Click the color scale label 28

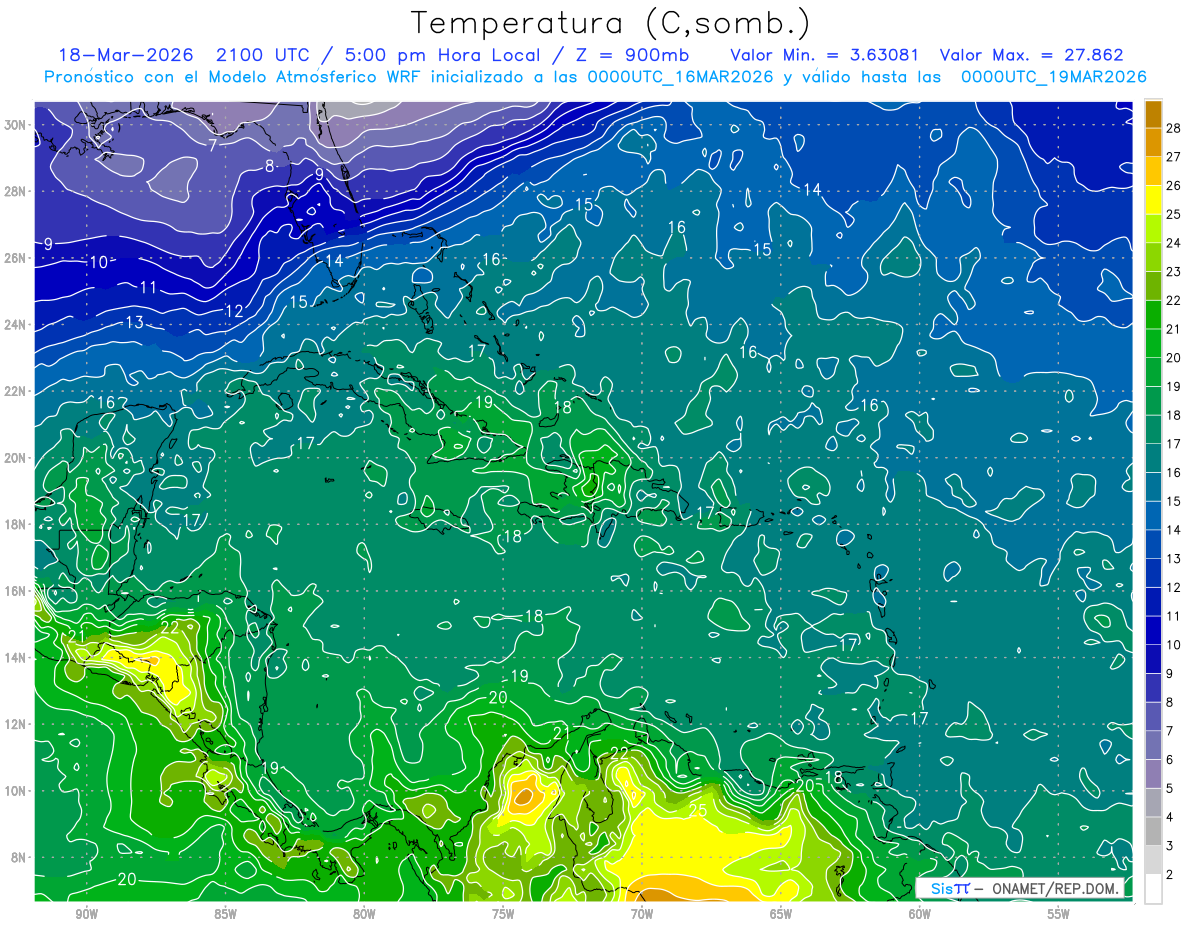1174,128
